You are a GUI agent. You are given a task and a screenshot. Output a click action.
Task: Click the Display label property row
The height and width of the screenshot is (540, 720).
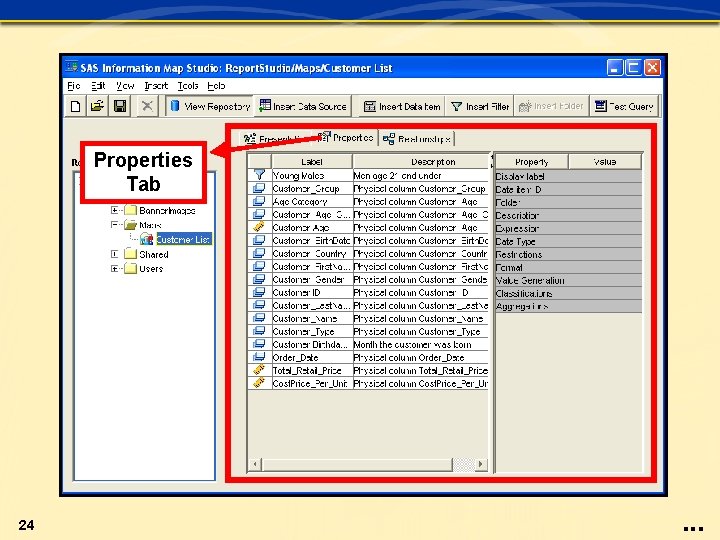pos(568,176)
